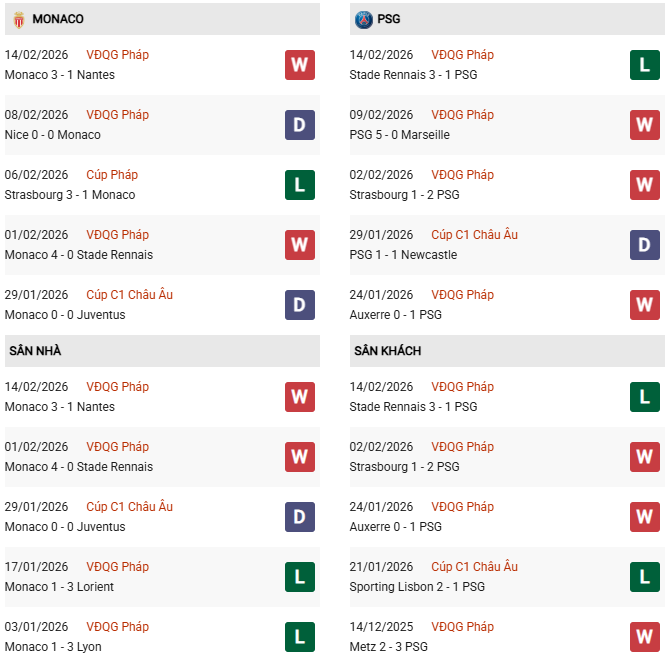
Task: Click the PSG club crest icon
Action: 363,19
